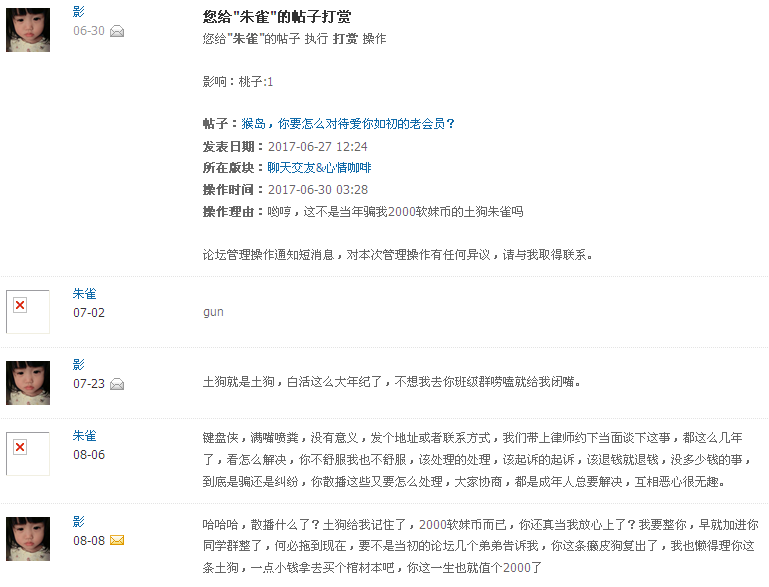Click the message starting 哈哈哈，散播什么了
The height and width of the screenshot is (587, 769).
481,546
